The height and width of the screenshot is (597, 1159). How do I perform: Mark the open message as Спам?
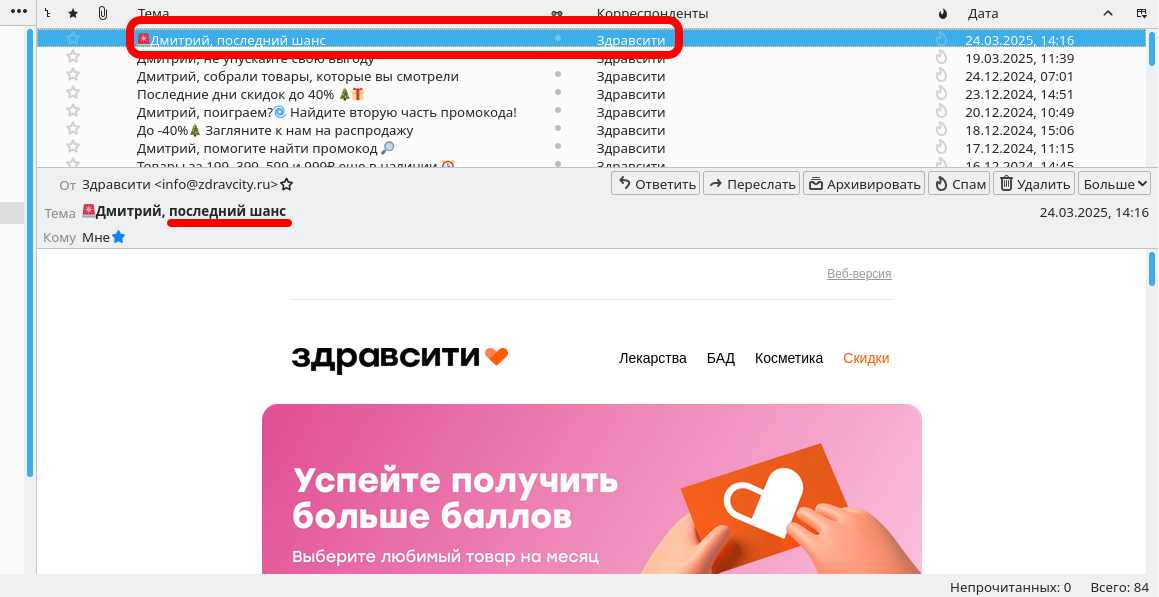click(959, 183)
